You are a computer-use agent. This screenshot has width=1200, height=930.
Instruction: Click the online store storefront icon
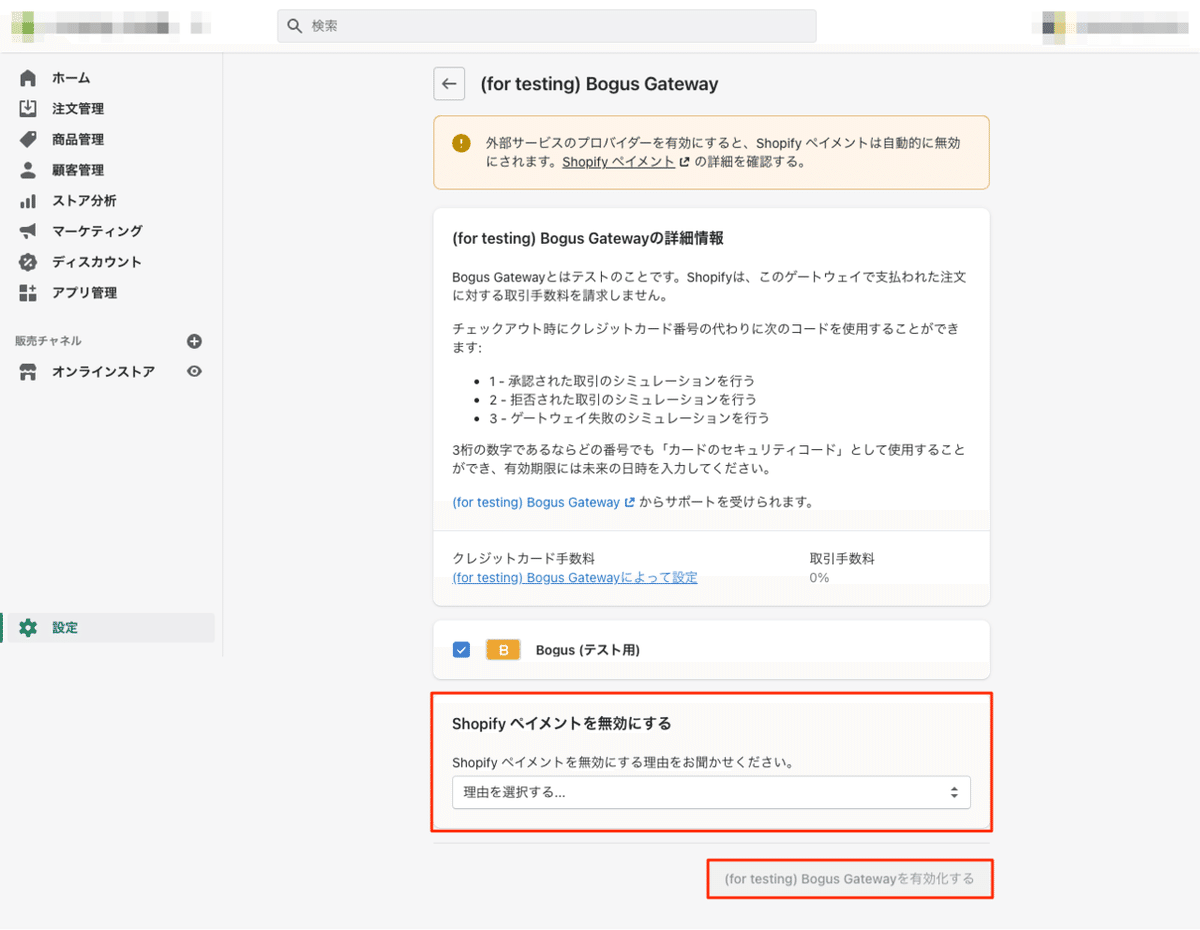tap(28, 372)
